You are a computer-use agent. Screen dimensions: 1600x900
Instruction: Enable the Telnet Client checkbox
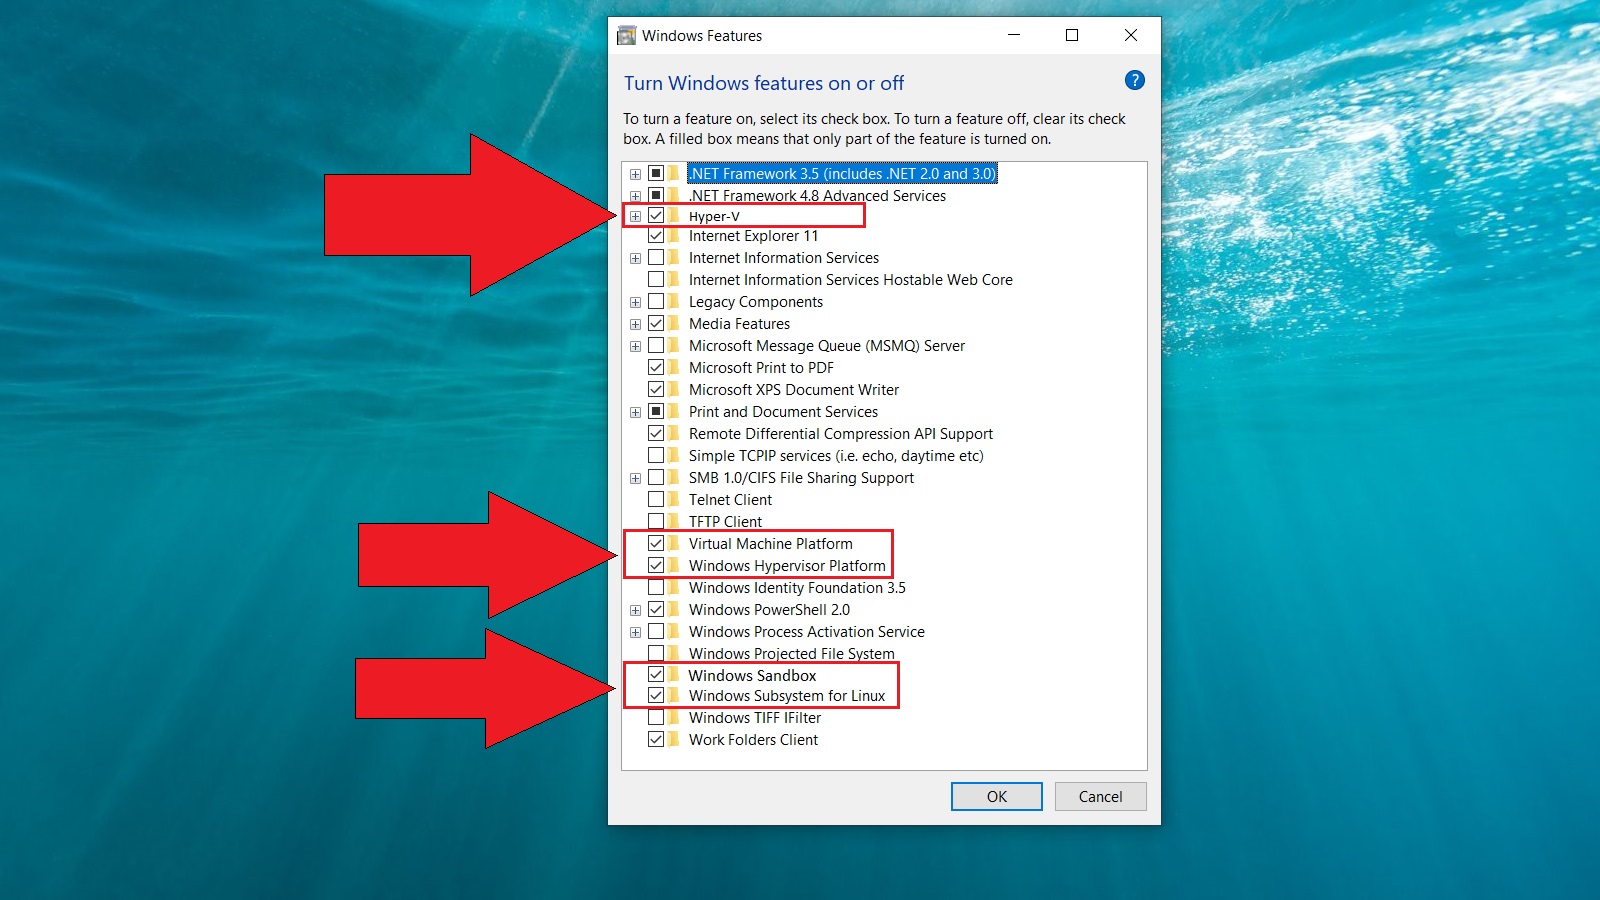[x=656, y=500]
